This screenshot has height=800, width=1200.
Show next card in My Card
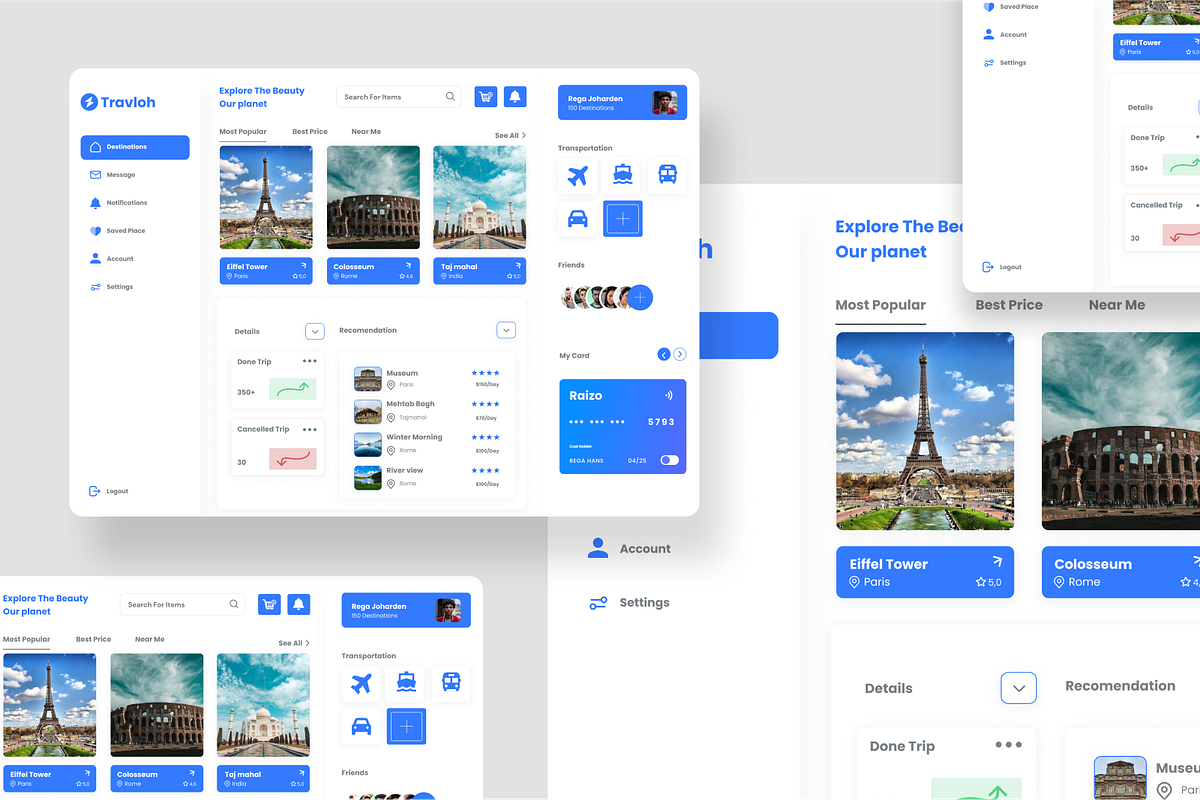[x=680, y=354]
